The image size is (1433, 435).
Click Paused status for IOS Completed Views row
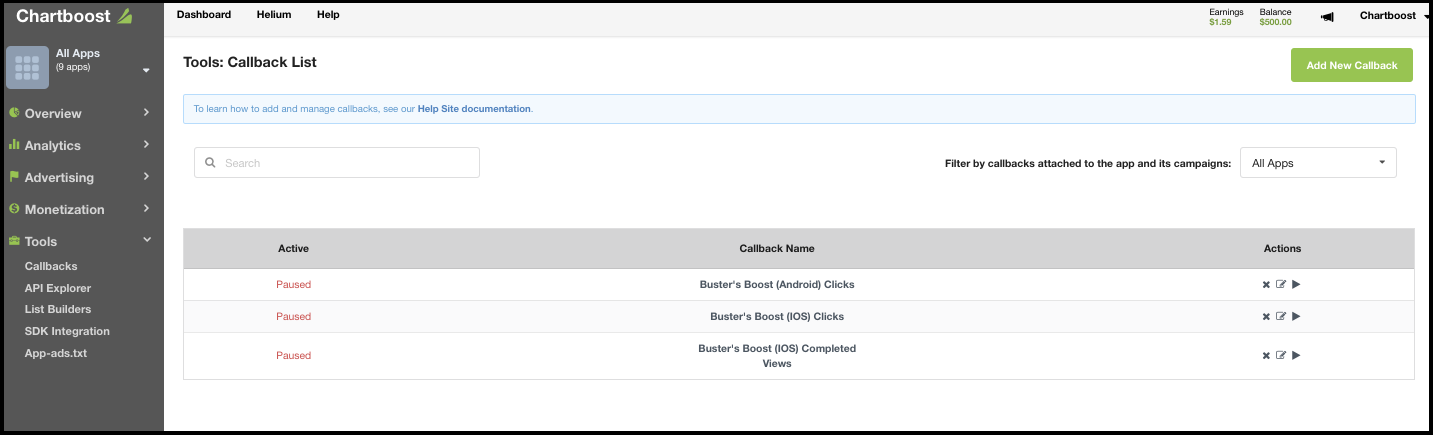294,356
